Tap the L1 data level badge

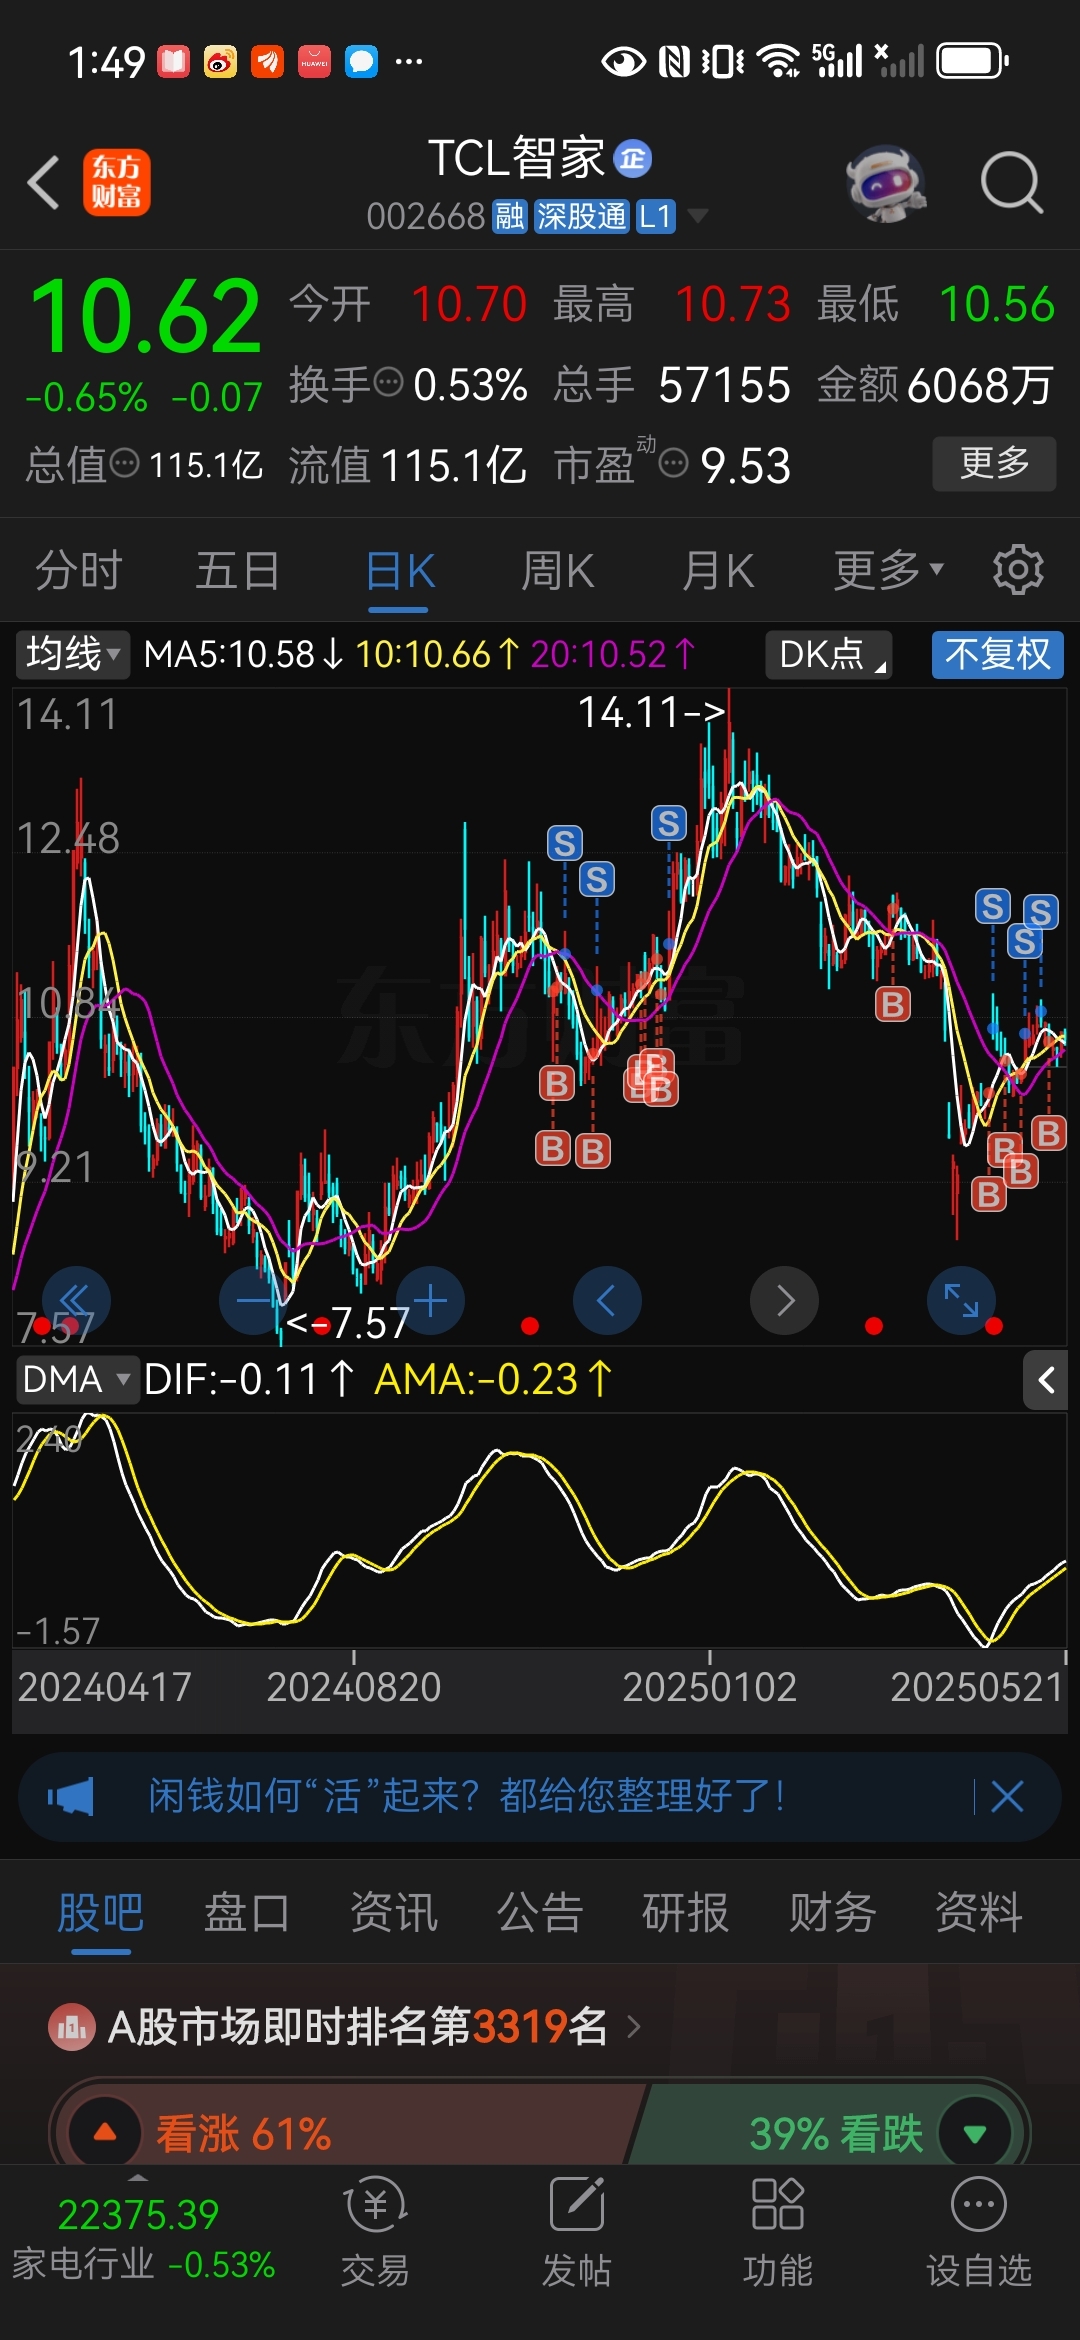[656, 216]
